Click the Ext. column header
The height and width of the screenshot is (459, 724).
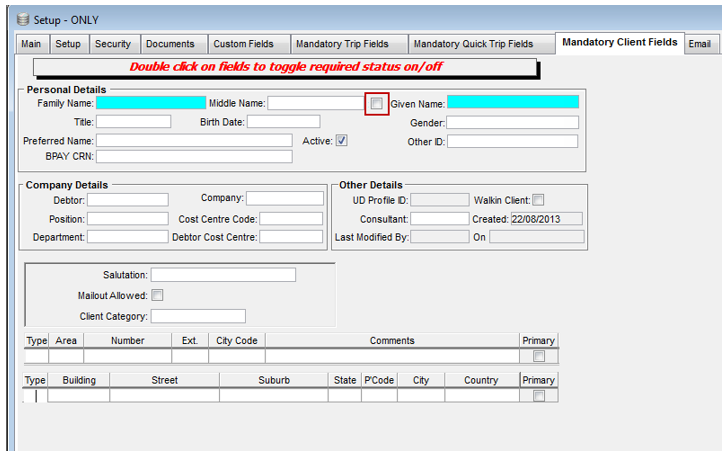coord(190,340)
